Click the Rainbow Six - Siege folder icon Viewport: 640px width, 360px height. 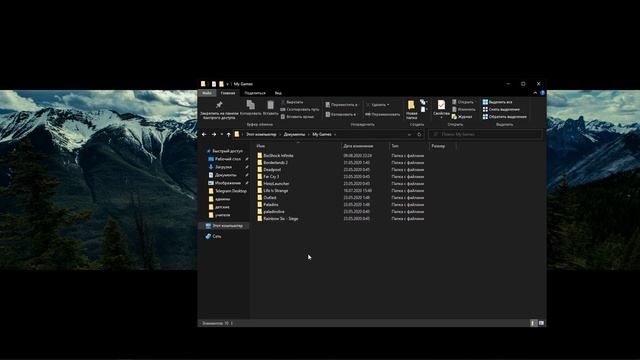260,219
